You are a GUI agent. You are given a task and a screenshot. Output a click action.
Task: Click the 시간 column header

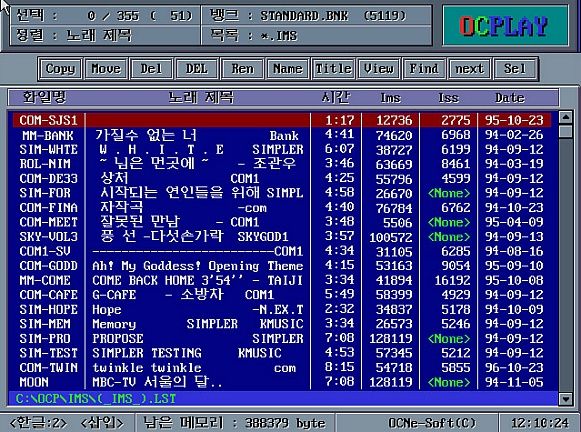point(336,97)
